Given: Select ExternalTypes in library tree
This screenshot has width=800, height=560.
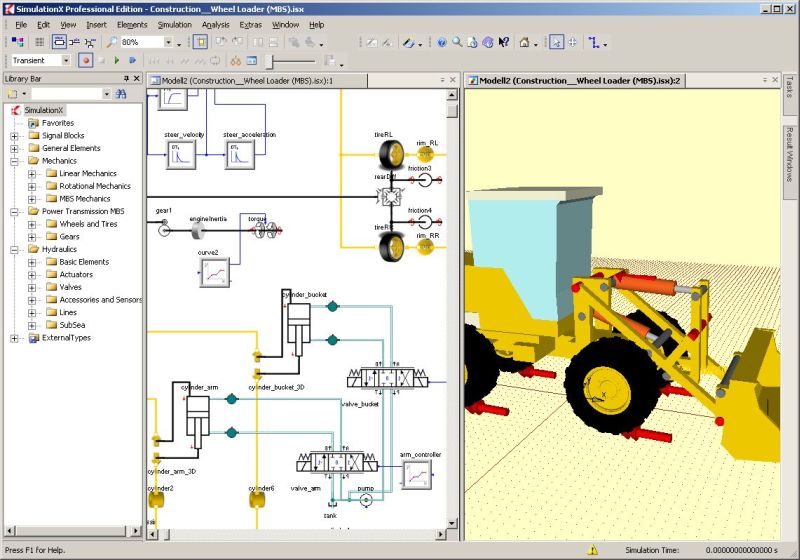Looking at the screenshot, I should pyautogui.click(x=66, y=338).
